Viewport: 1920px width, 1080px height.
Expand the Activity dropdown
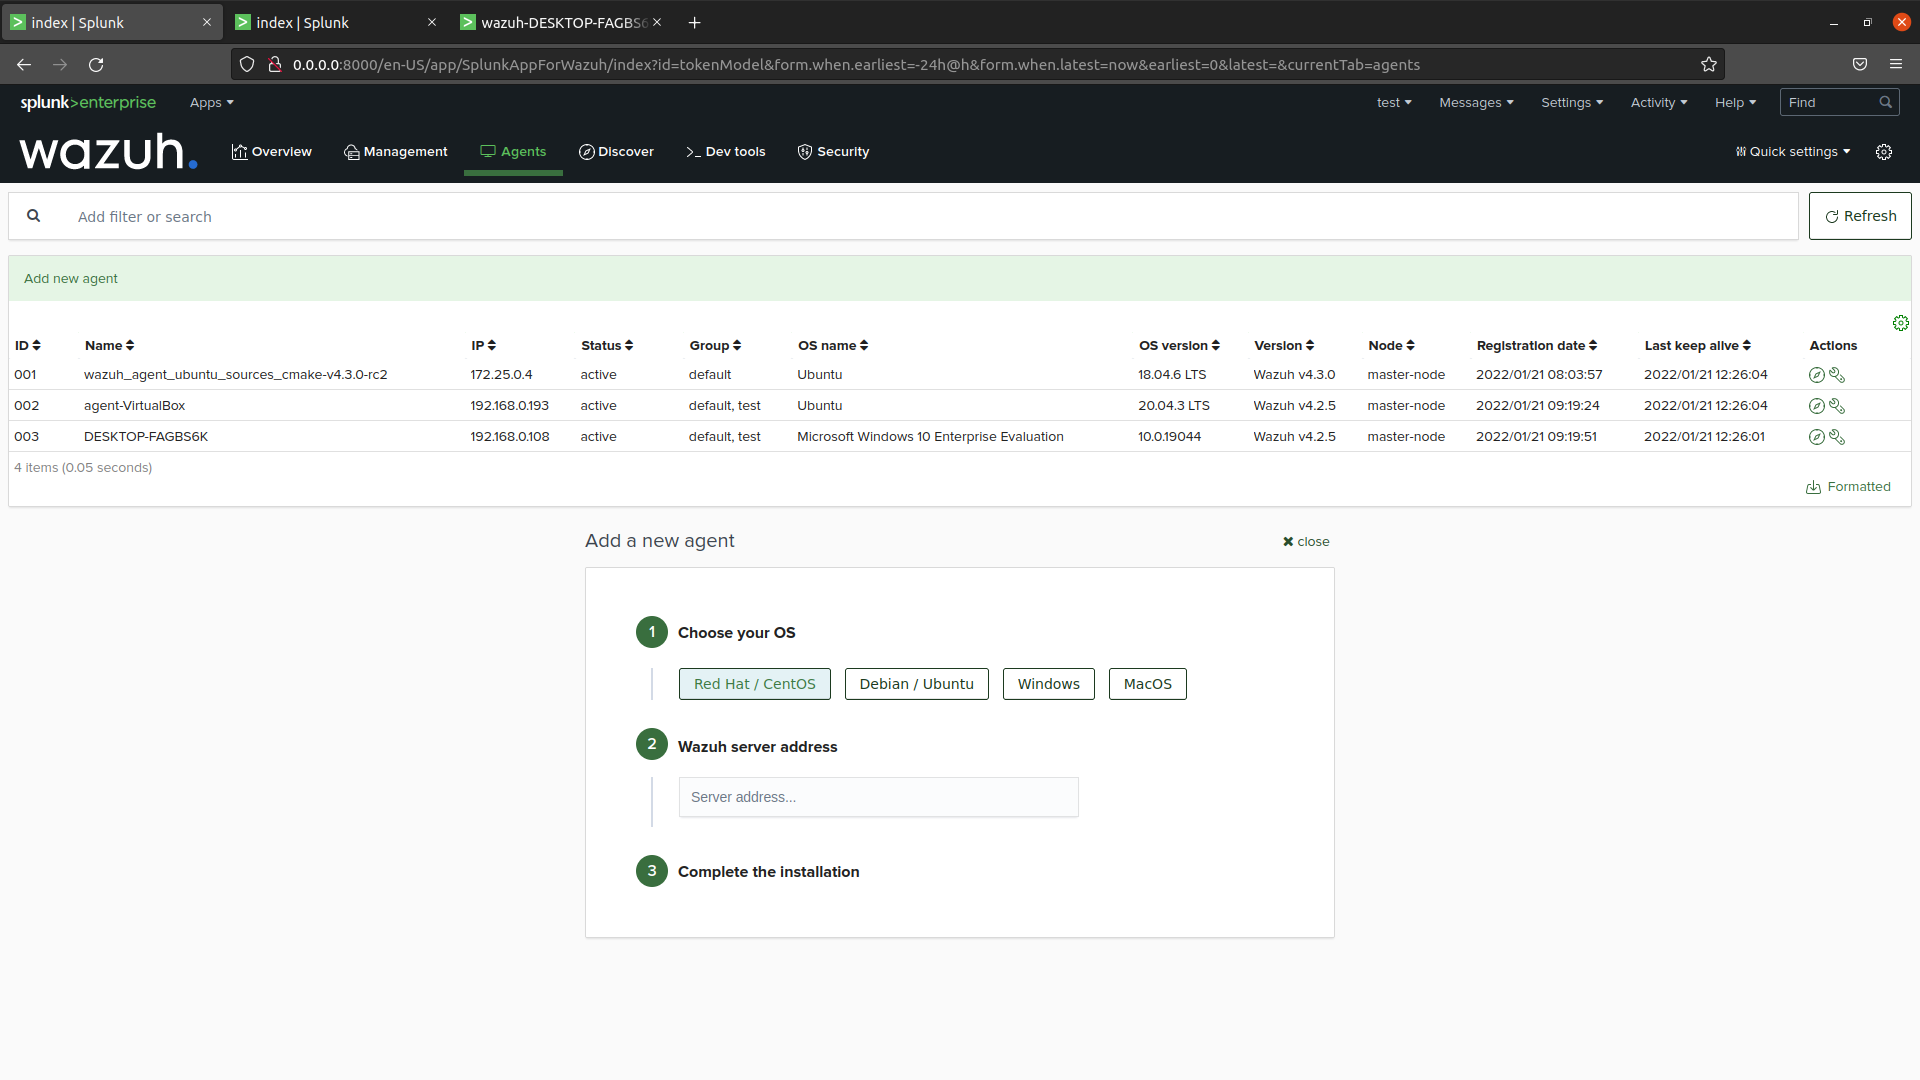point(1659,103)
